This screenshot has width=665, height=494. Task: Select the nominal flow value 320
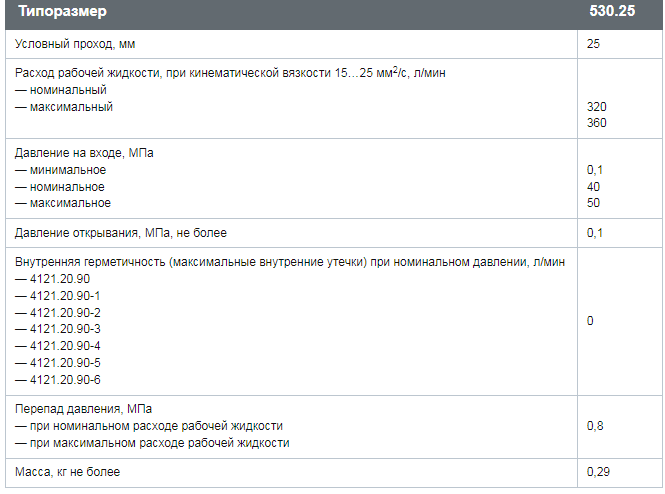tap(596, 106)
